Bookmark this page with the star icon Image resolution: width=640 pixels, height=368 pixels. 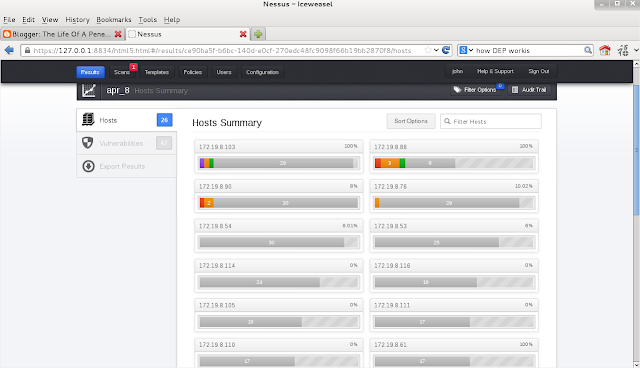(428, 50)
